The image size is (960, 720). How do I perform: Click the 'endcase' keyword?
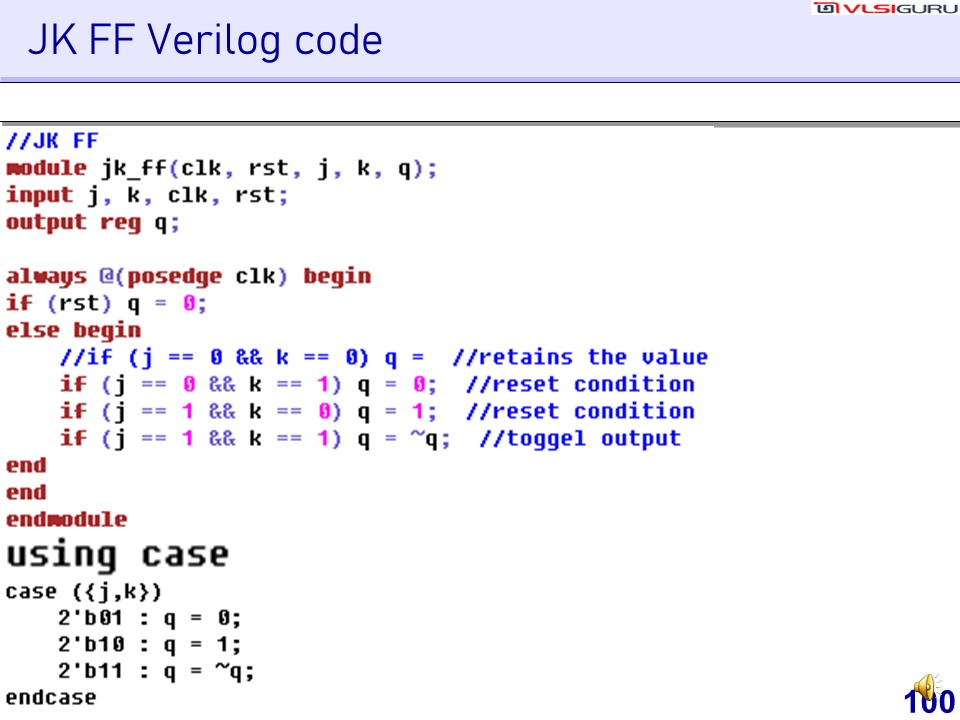51,697
